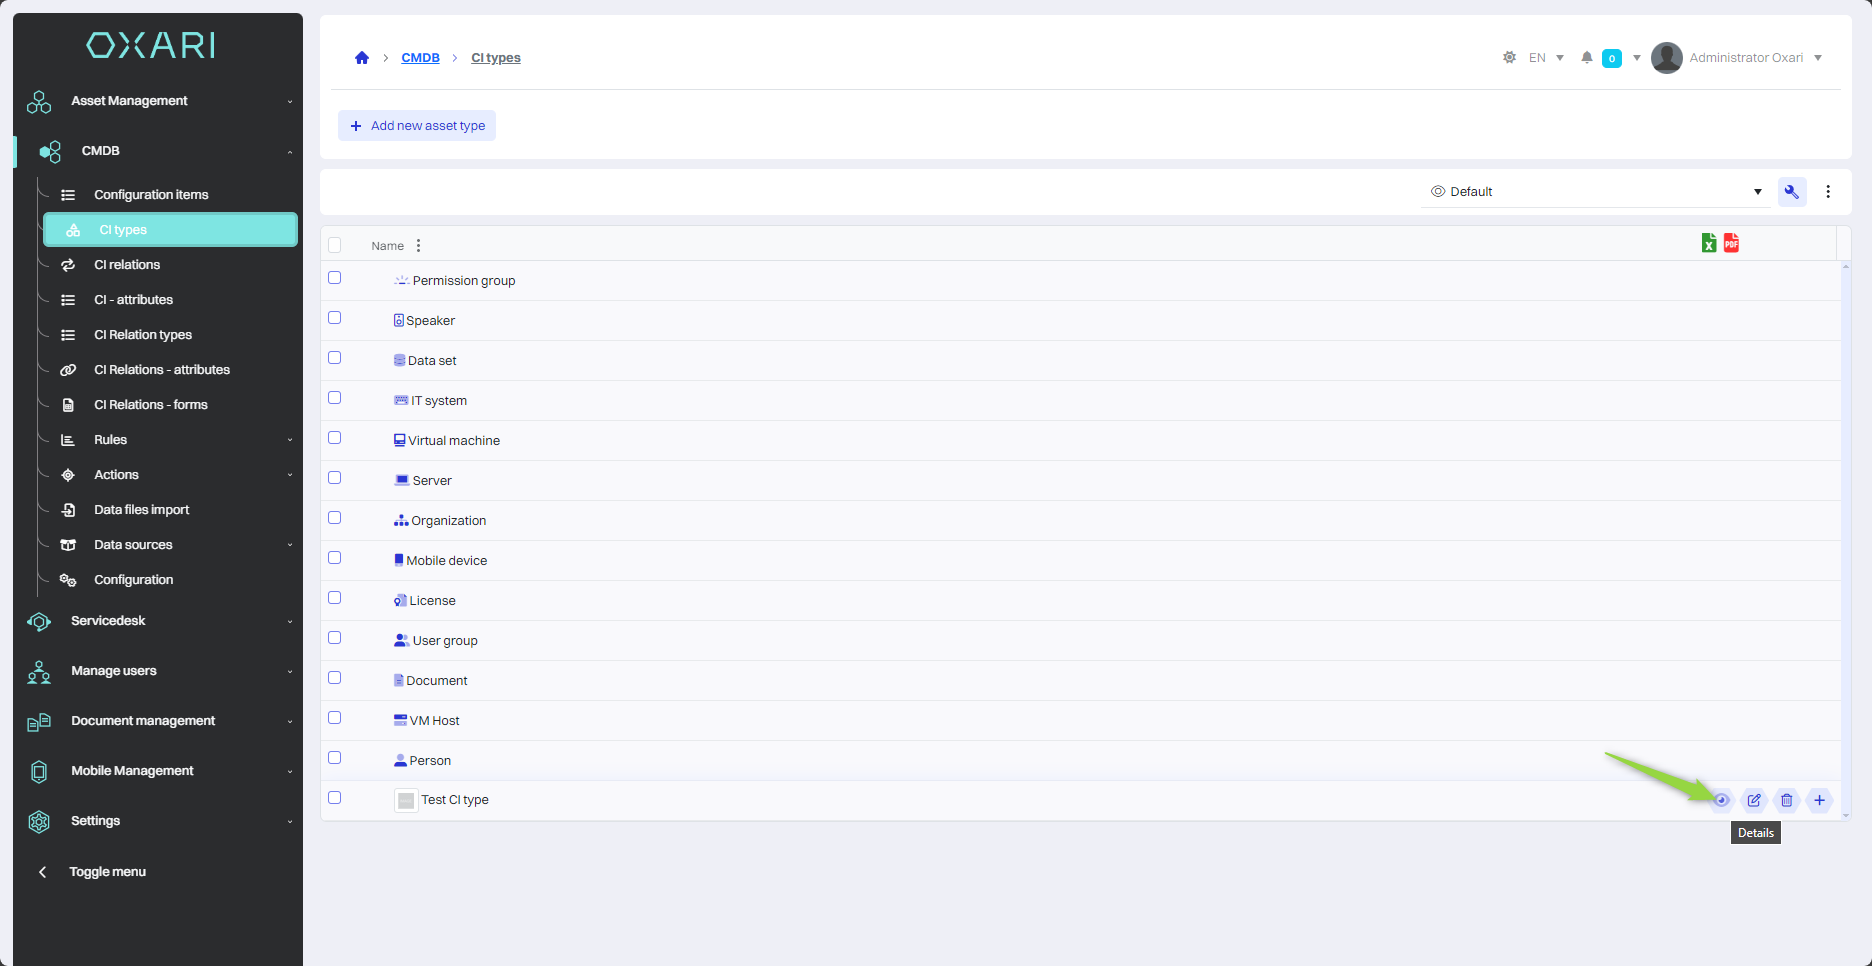
Task: Select Configuration items in the sidebar
Action: [151, 195]
